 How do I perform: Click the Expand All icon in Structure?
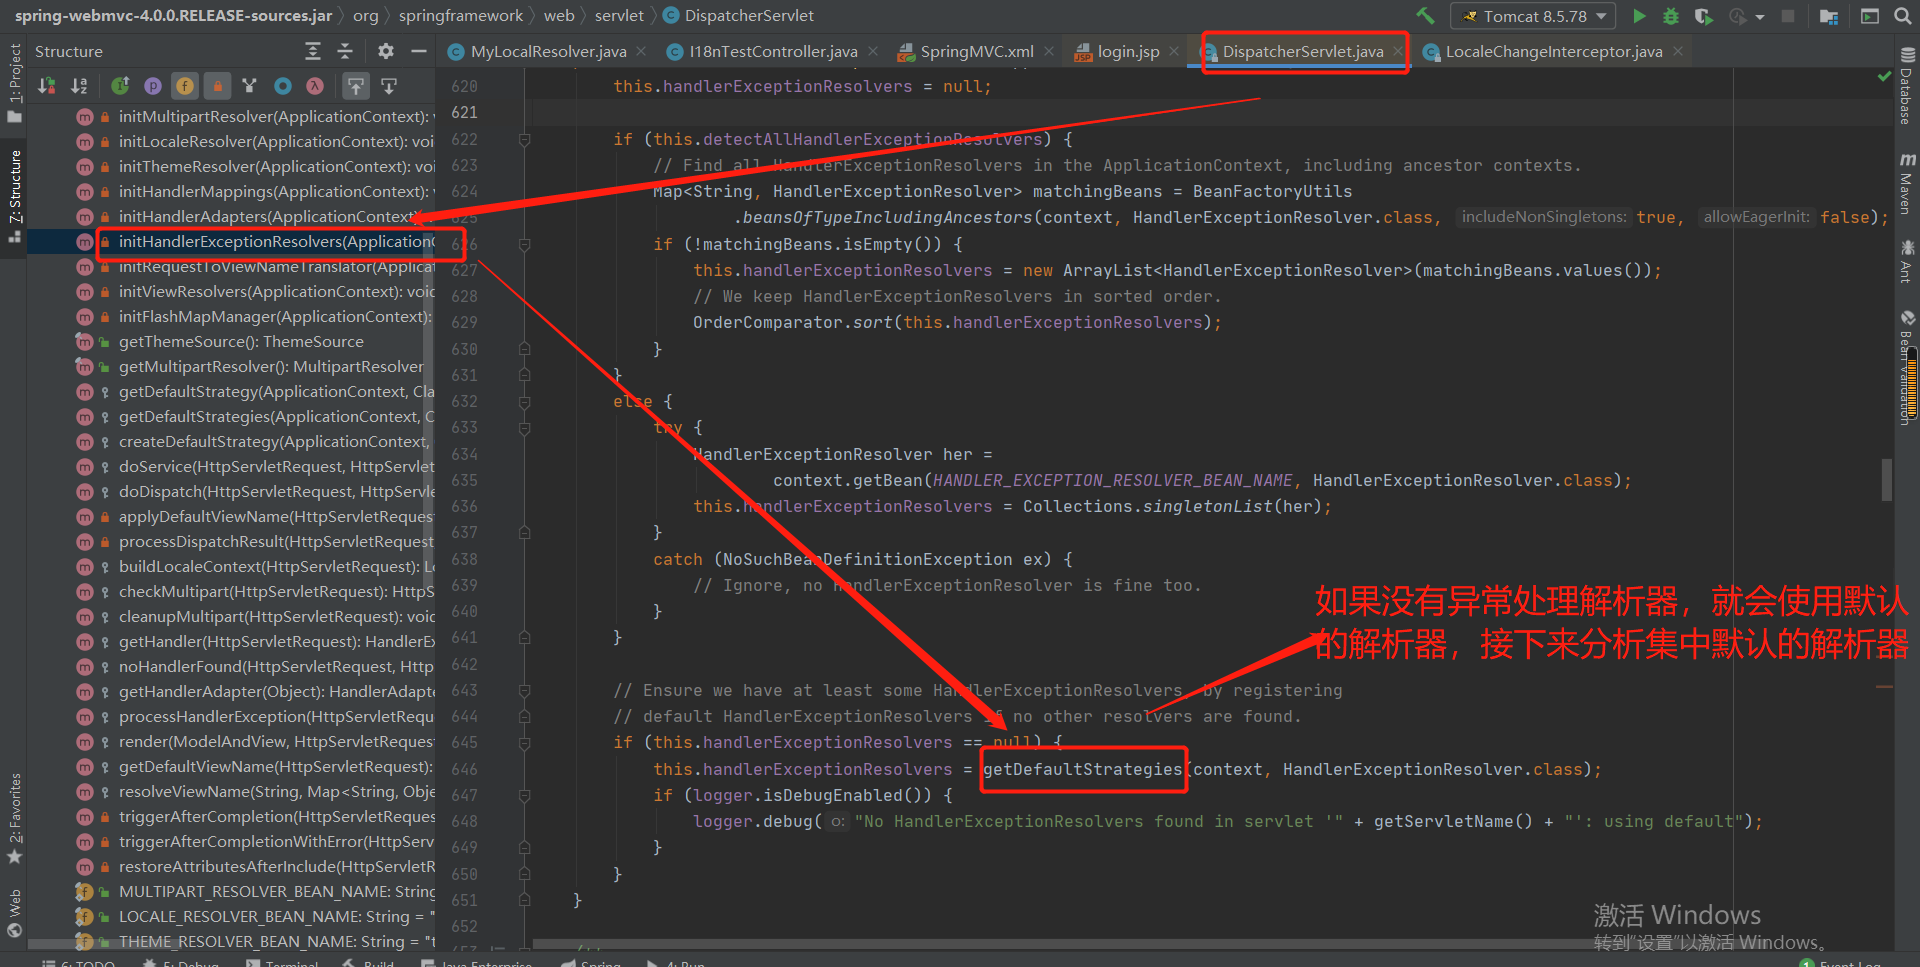313,51
